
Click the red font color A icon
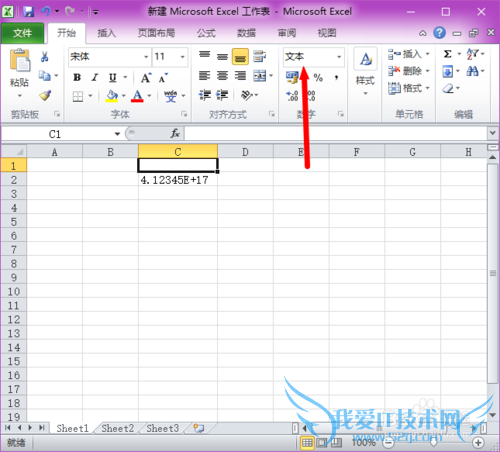point(137,96)
